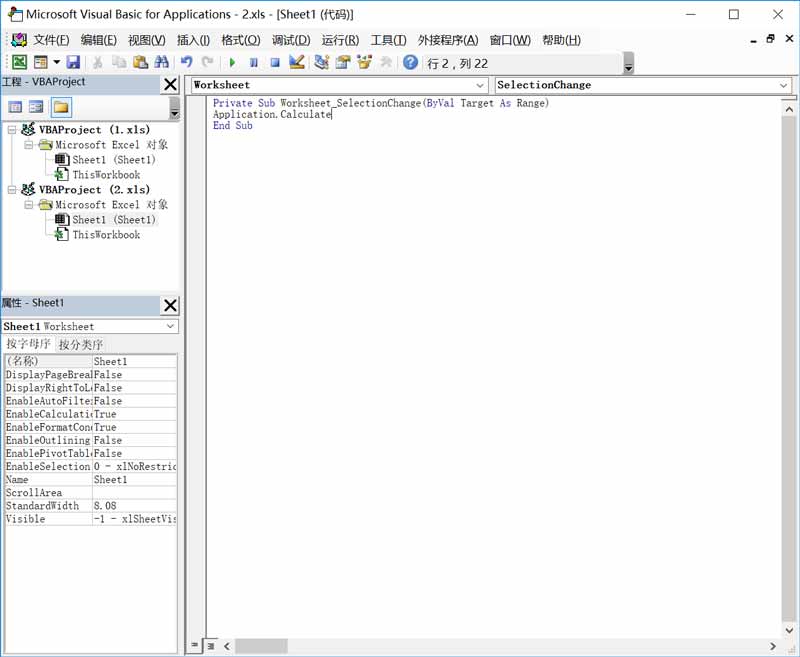Click View Object icon in project panel
The width and height of the screenshot is (800, 657).
[36, 107]
